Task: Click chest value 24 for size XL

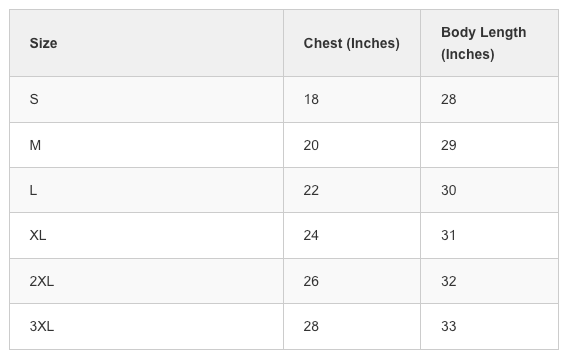Action: [311, 235]
